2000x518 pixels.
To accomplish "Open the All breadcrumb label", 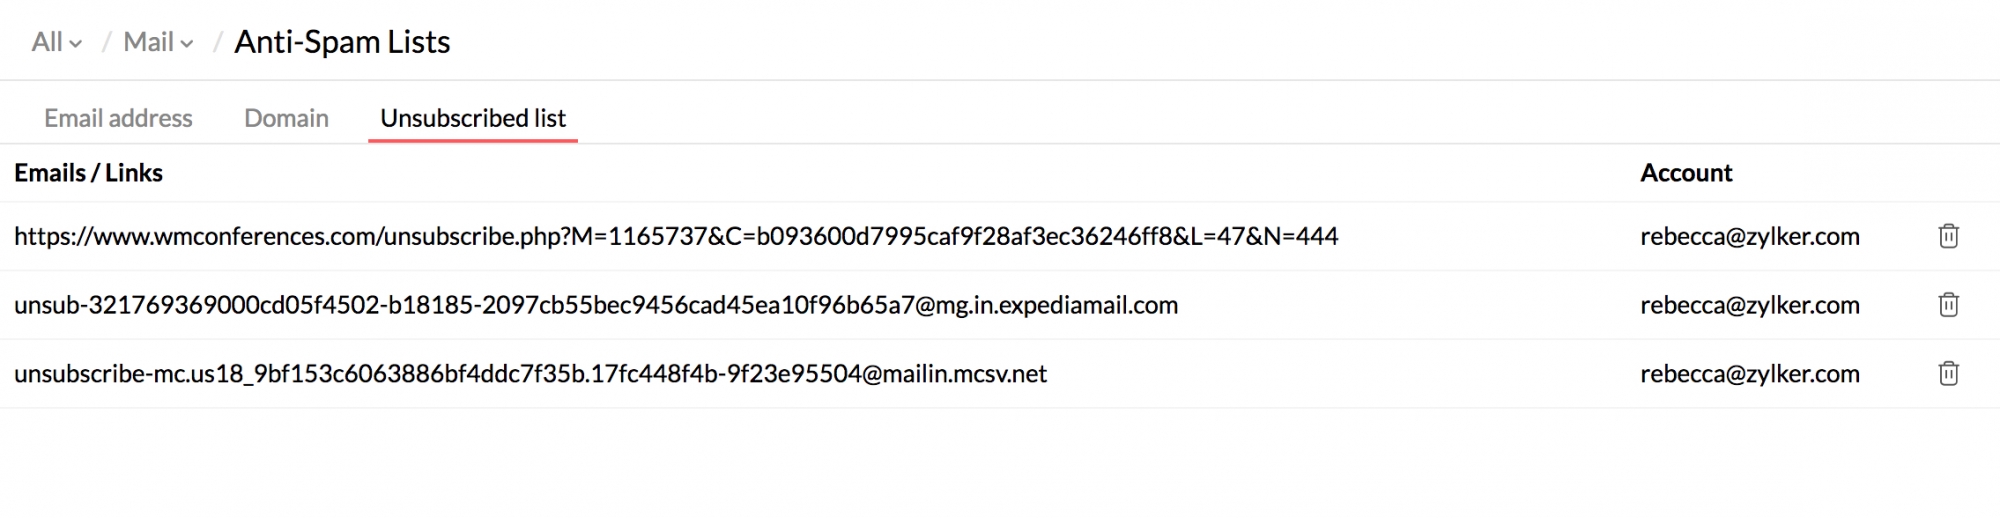I will 47,42.
